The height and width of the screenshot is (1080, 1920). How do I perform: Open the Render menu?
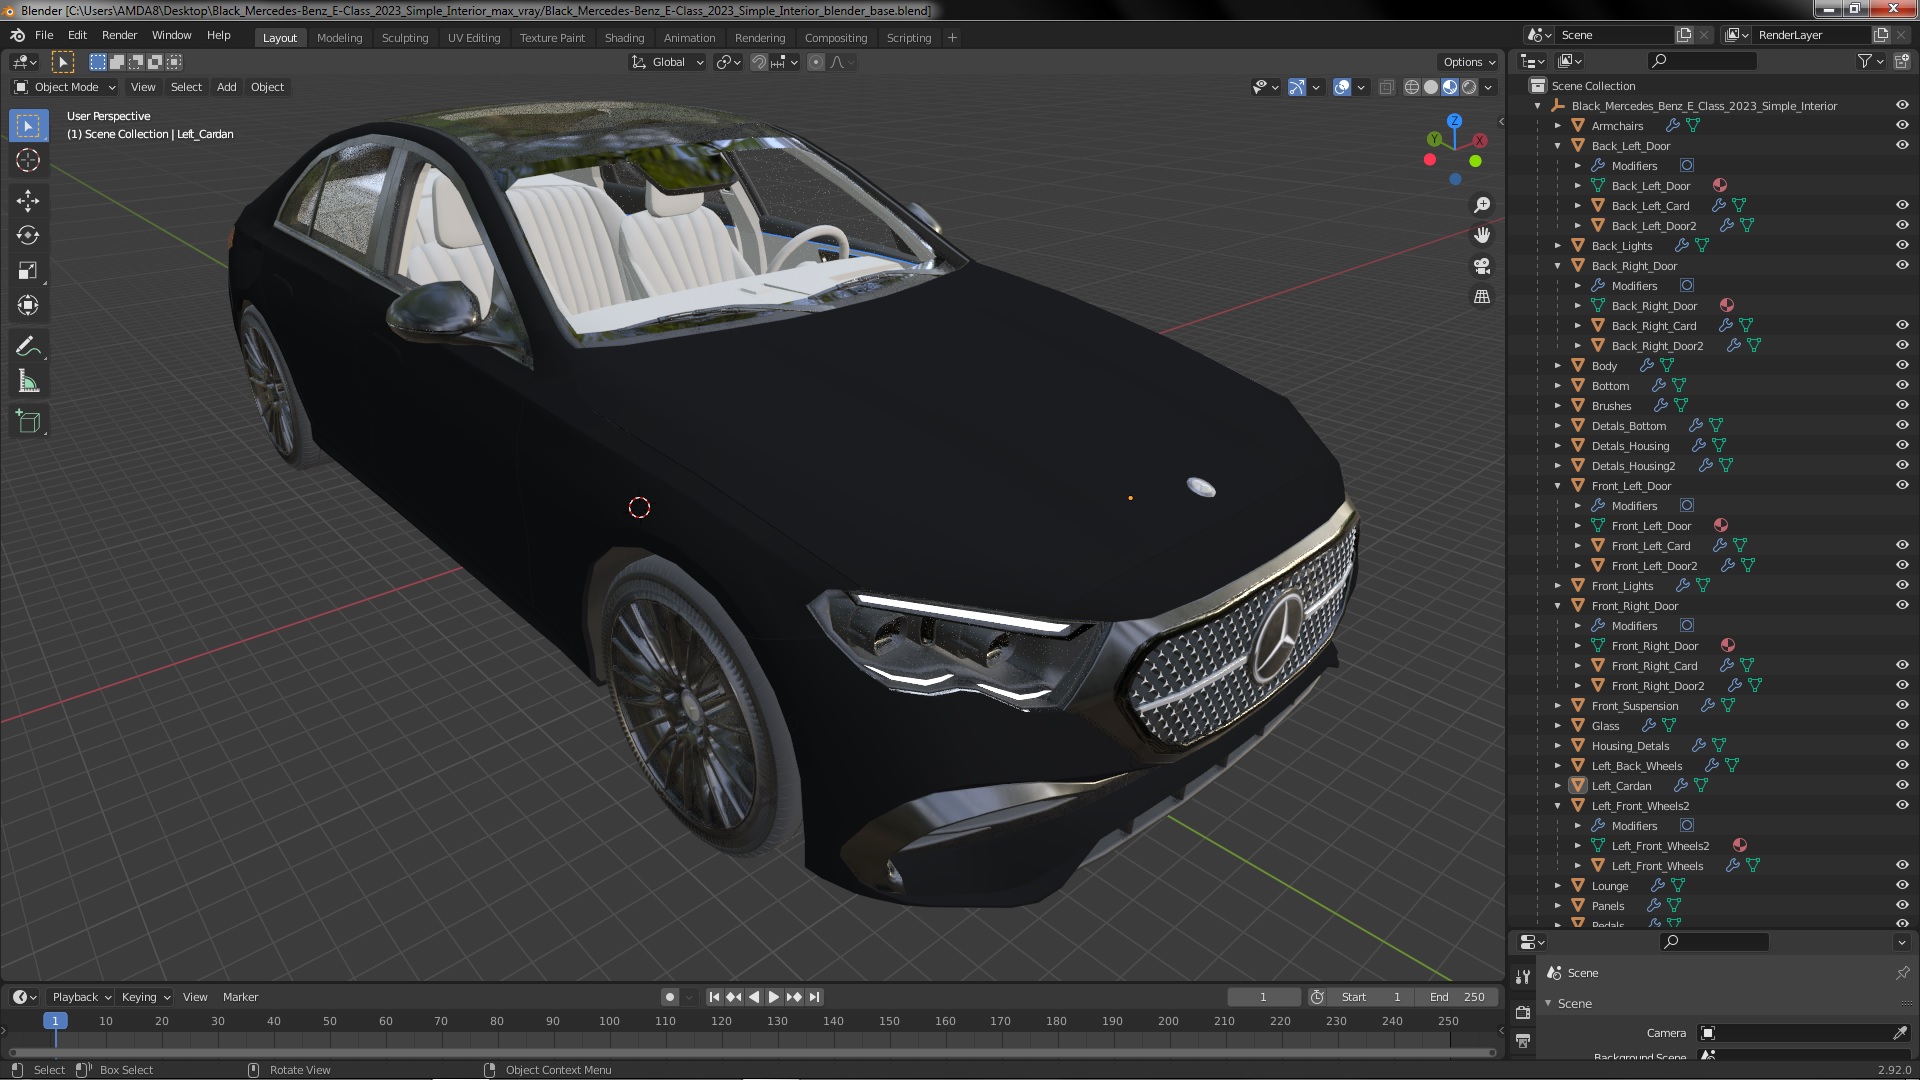pyautogui.click(x=119, y=35)
